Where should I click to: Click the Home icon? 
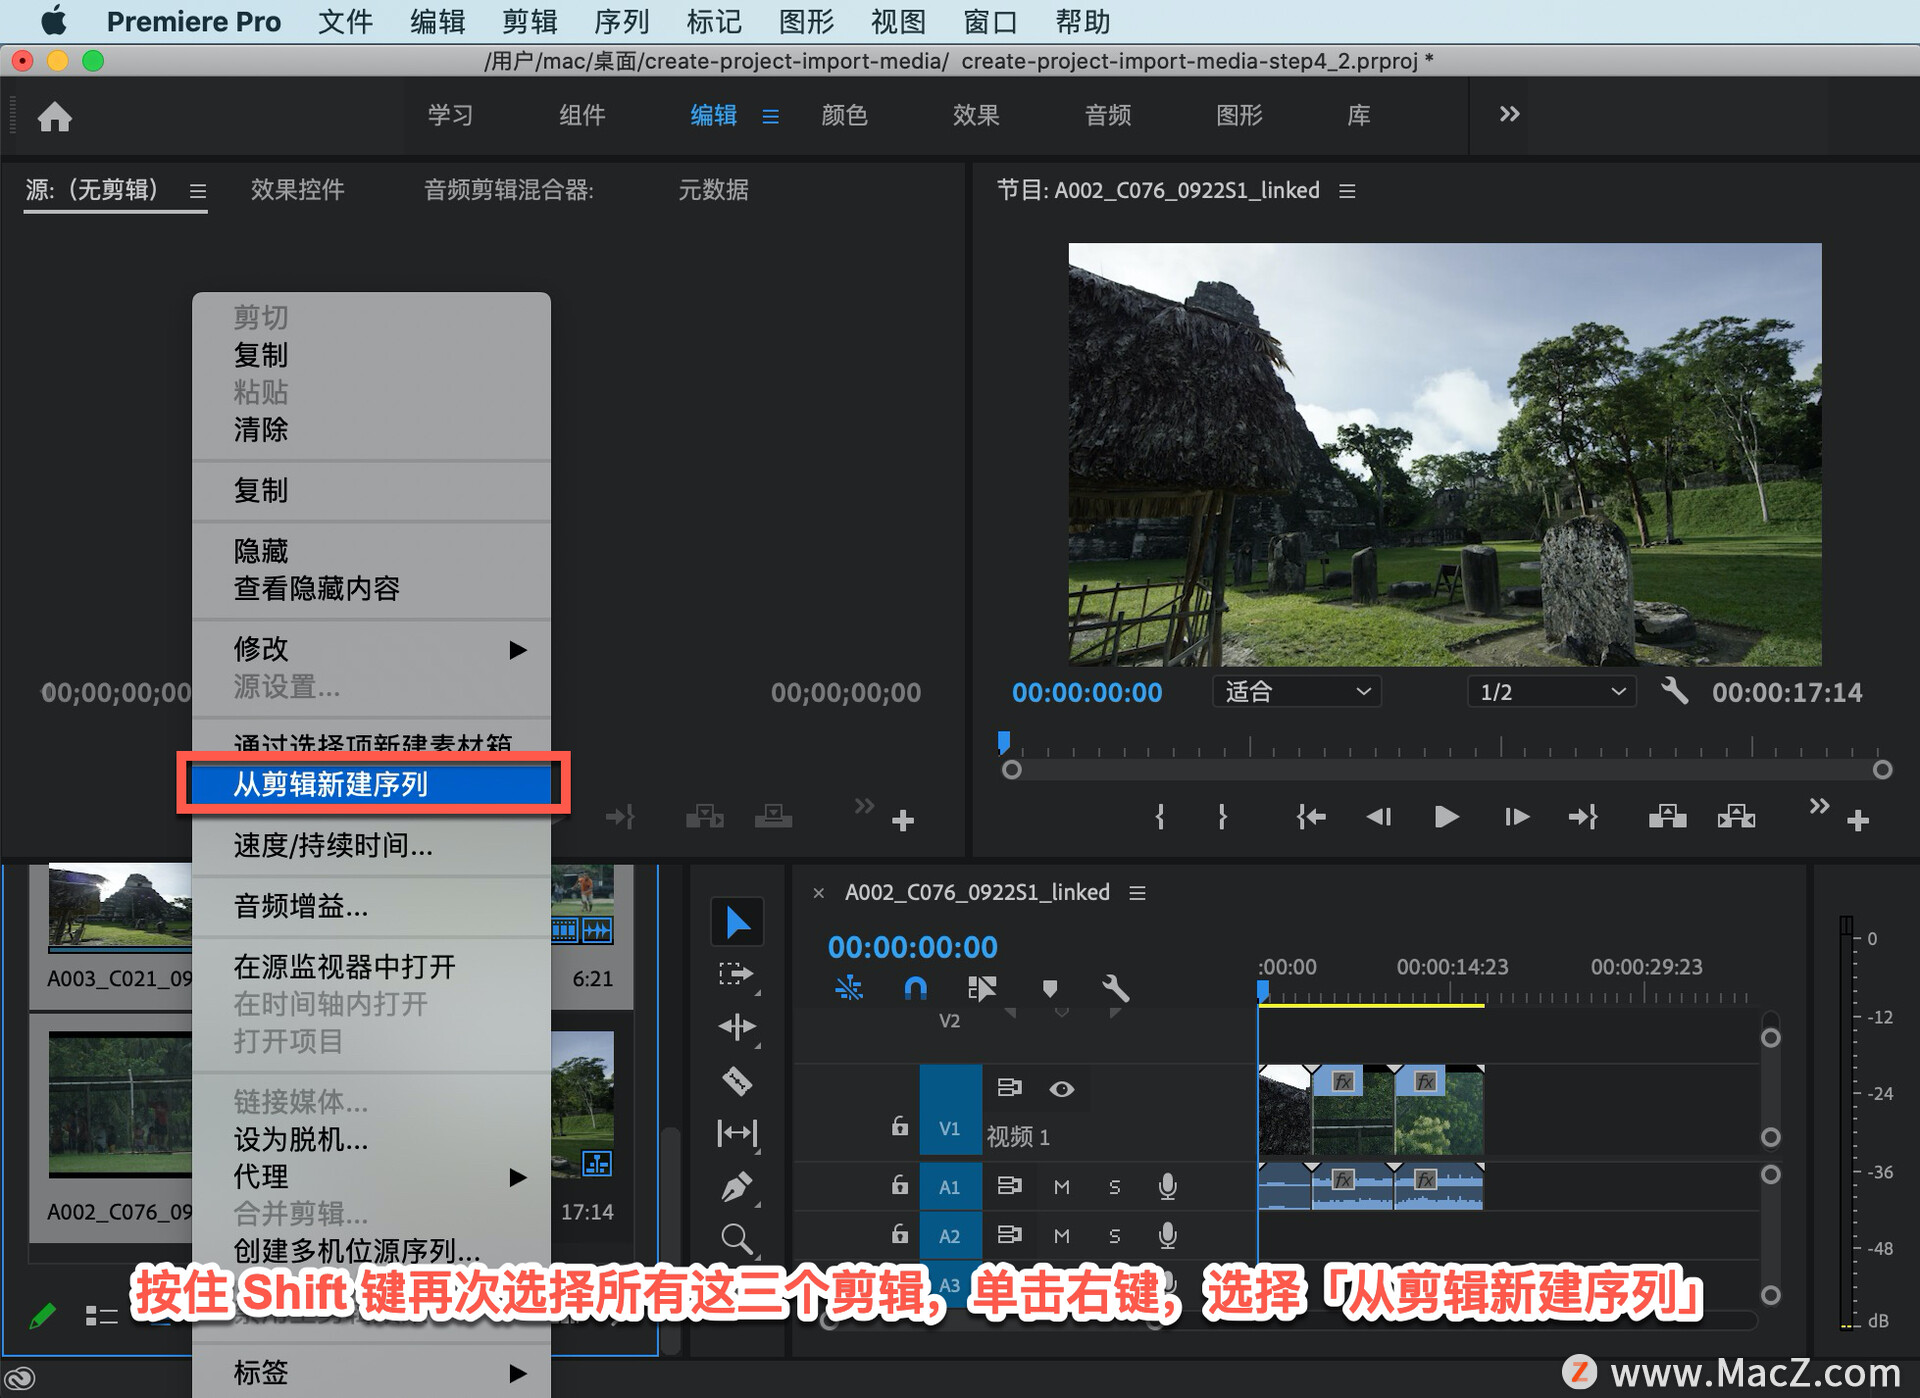[x=55, y=117]
